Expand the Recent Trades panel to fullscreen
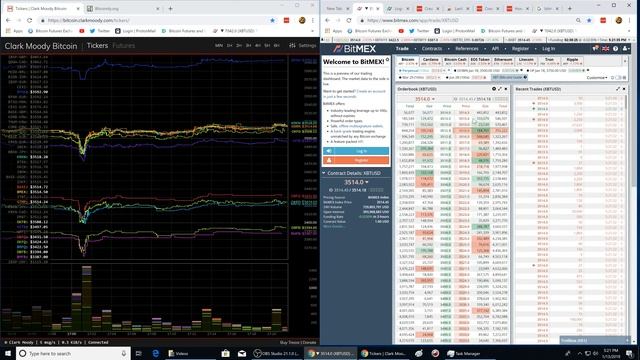 tap(618, 89)
